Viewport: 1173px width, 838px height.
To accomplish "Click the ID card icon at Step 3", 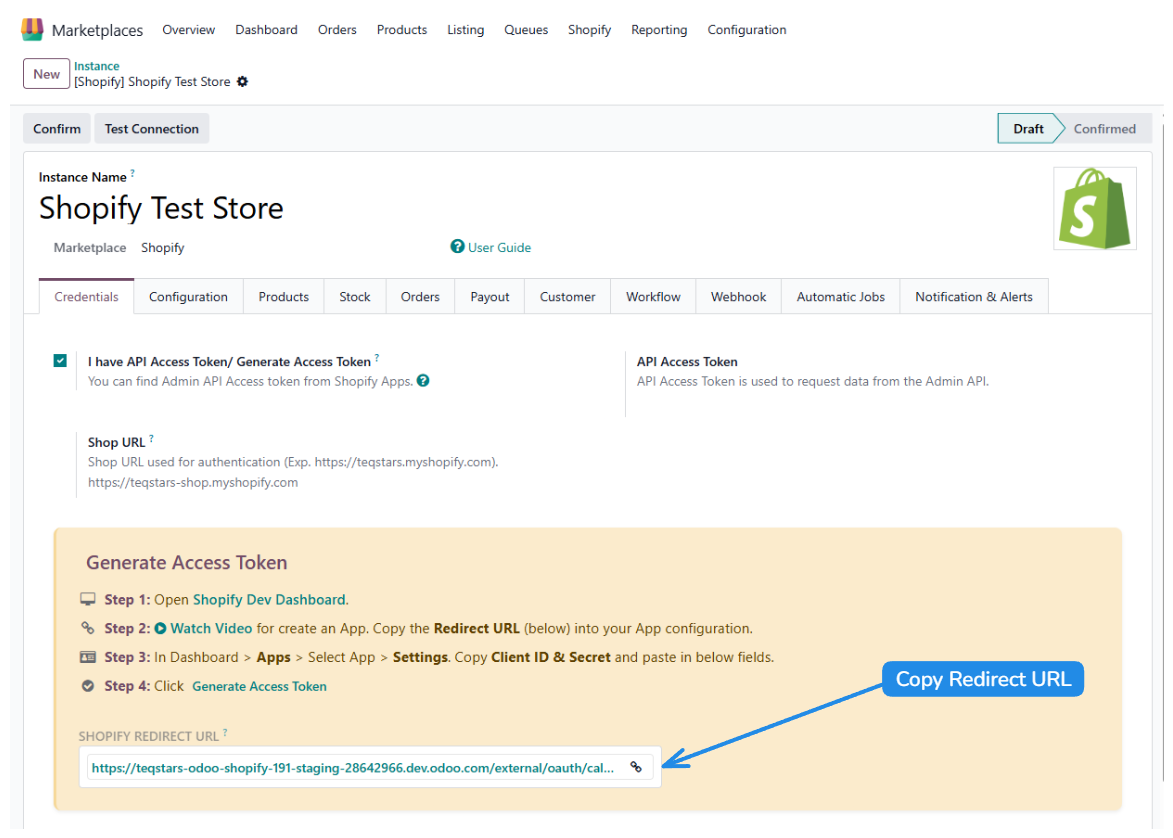I will click(88, 657).
